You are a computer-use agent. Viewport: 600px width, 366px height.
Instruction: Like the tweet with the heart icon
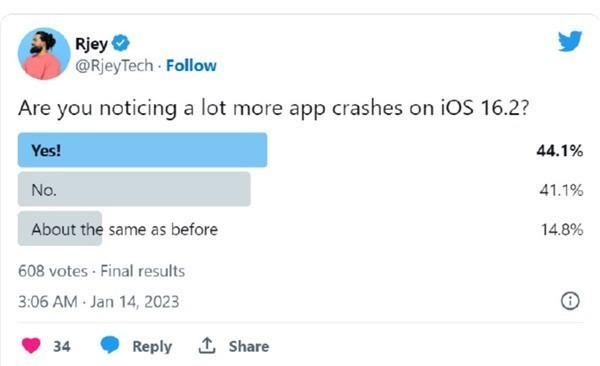click(x=31, y=345)
